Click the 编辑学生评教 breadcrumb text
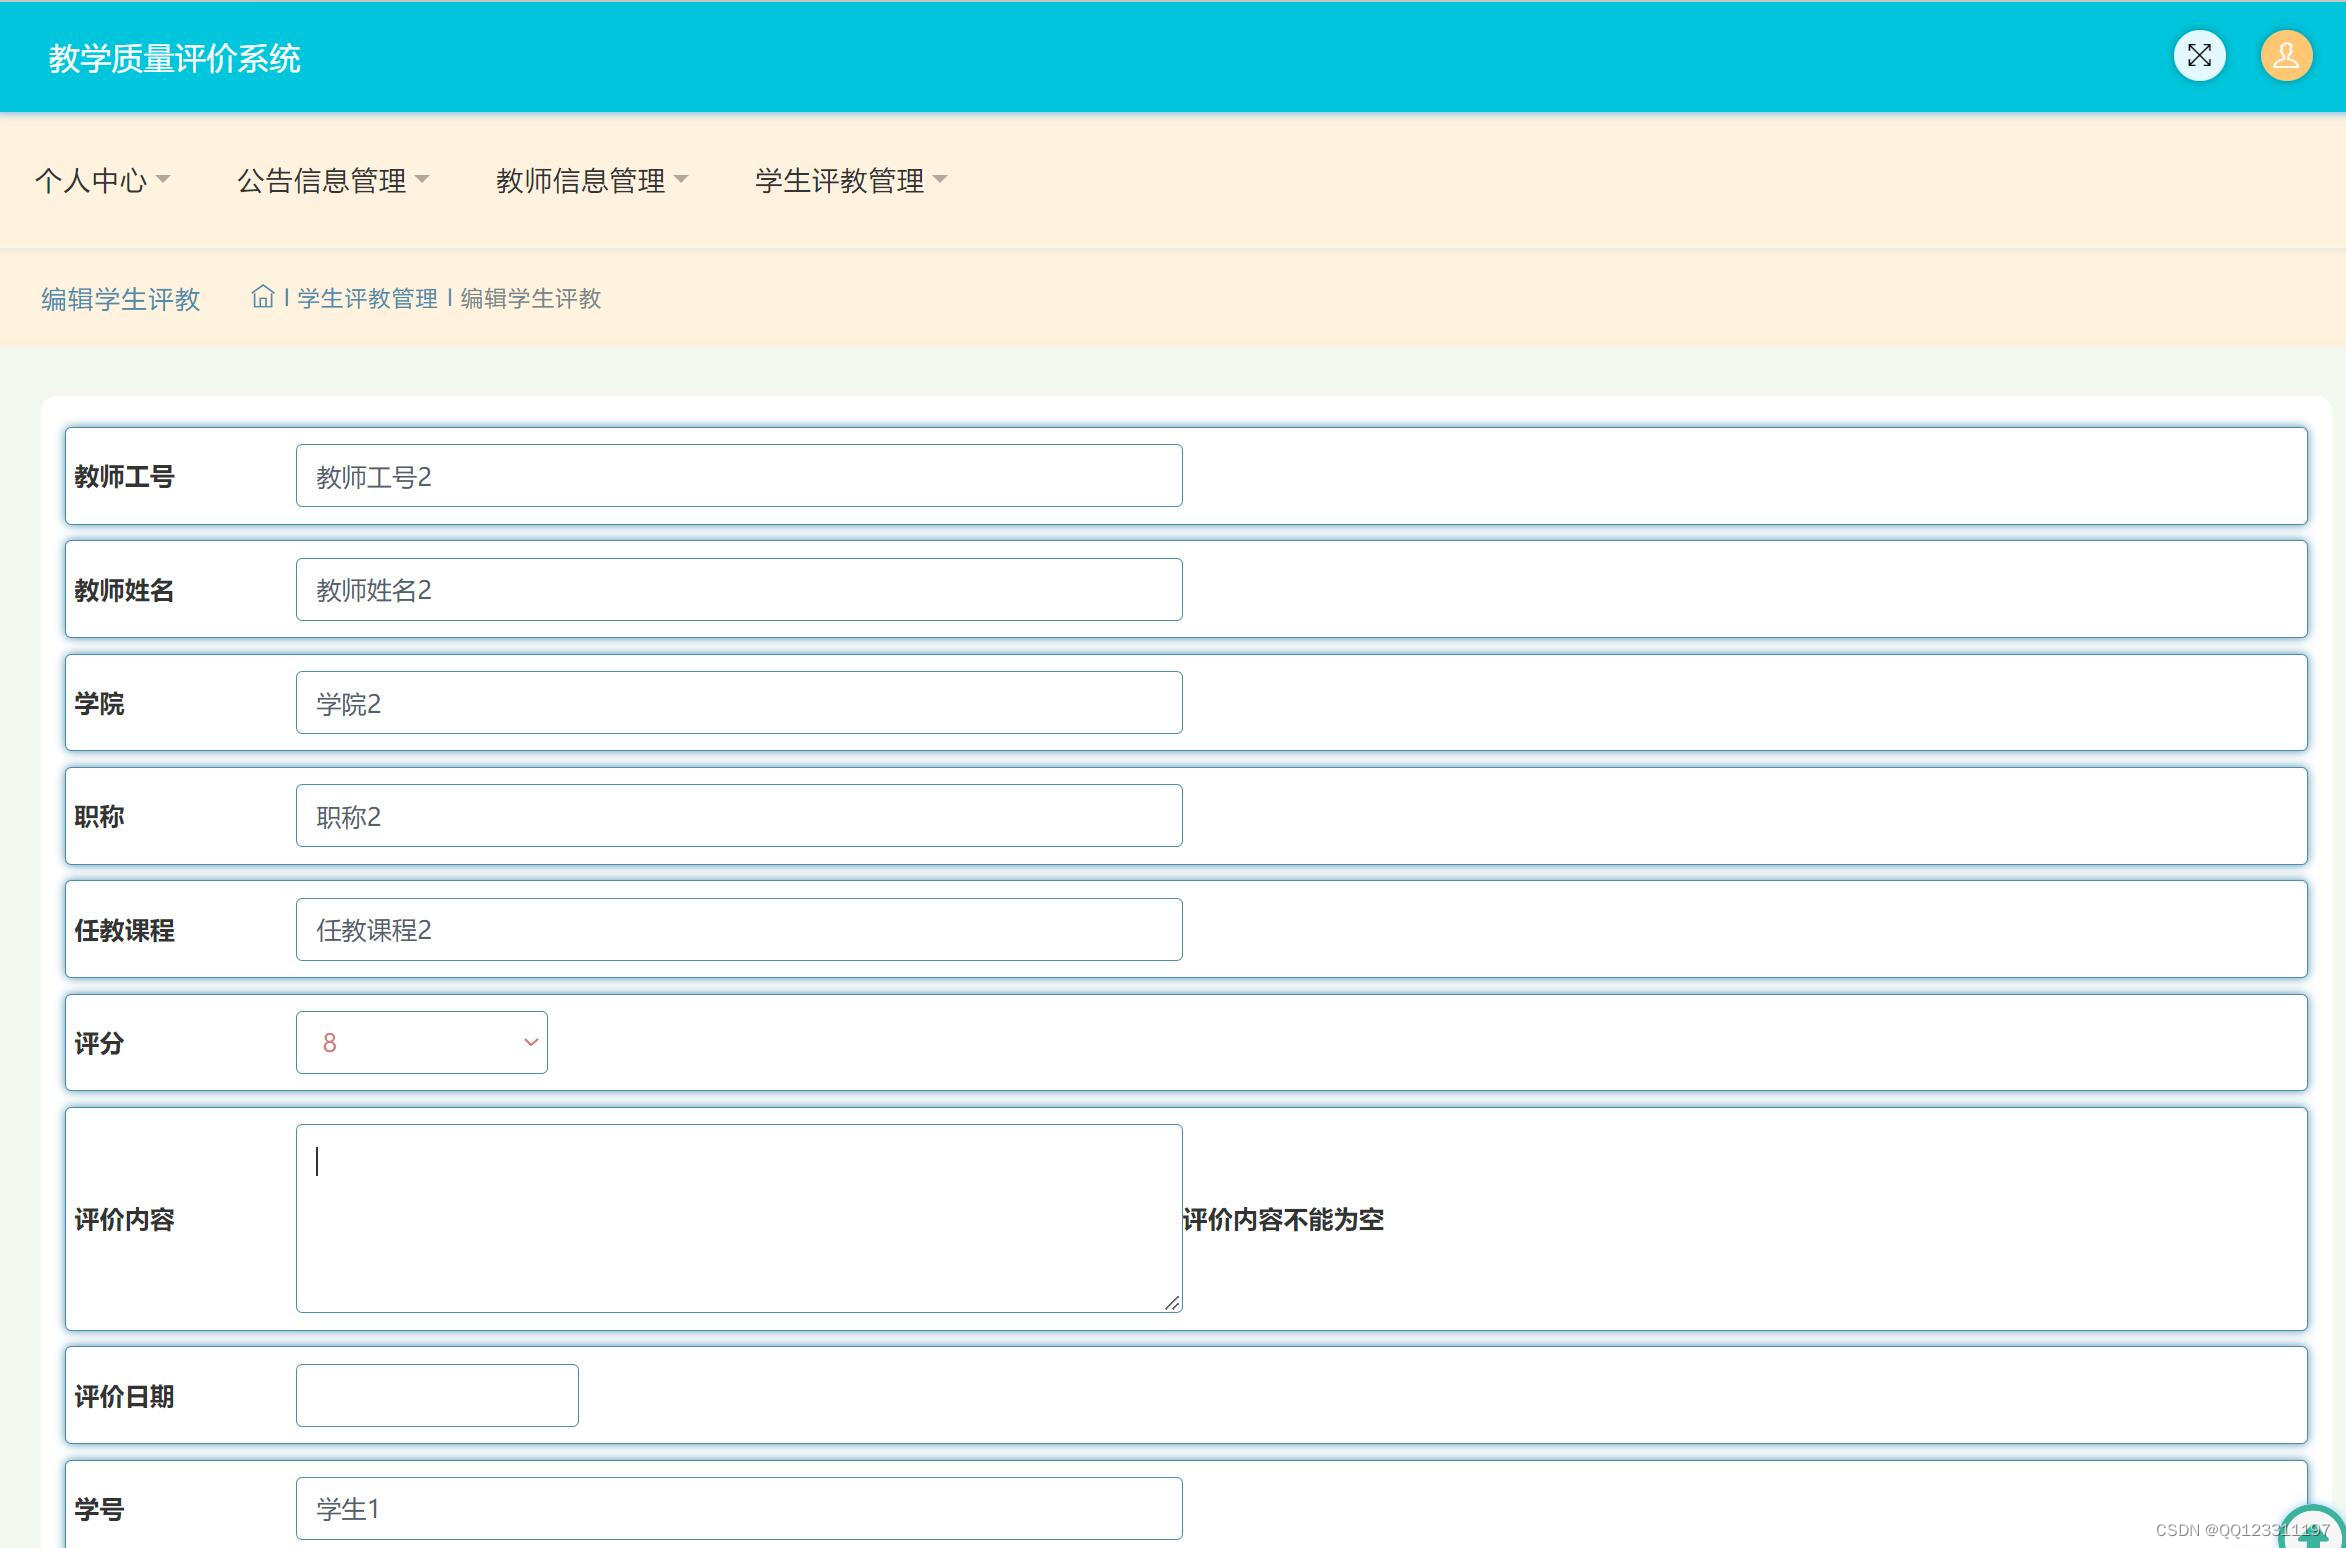 (531, 298)
